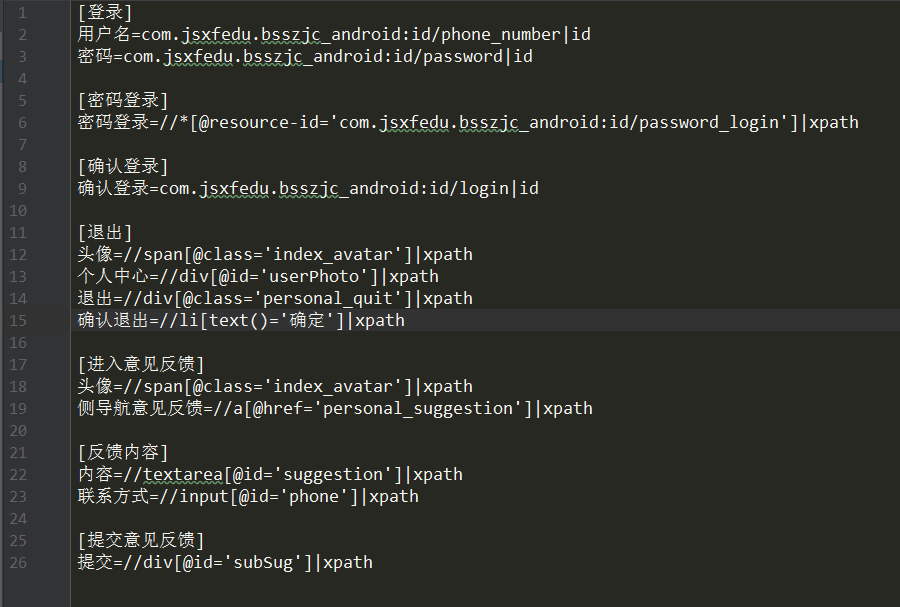Click line number 1 in gutter

click(22, 13)
